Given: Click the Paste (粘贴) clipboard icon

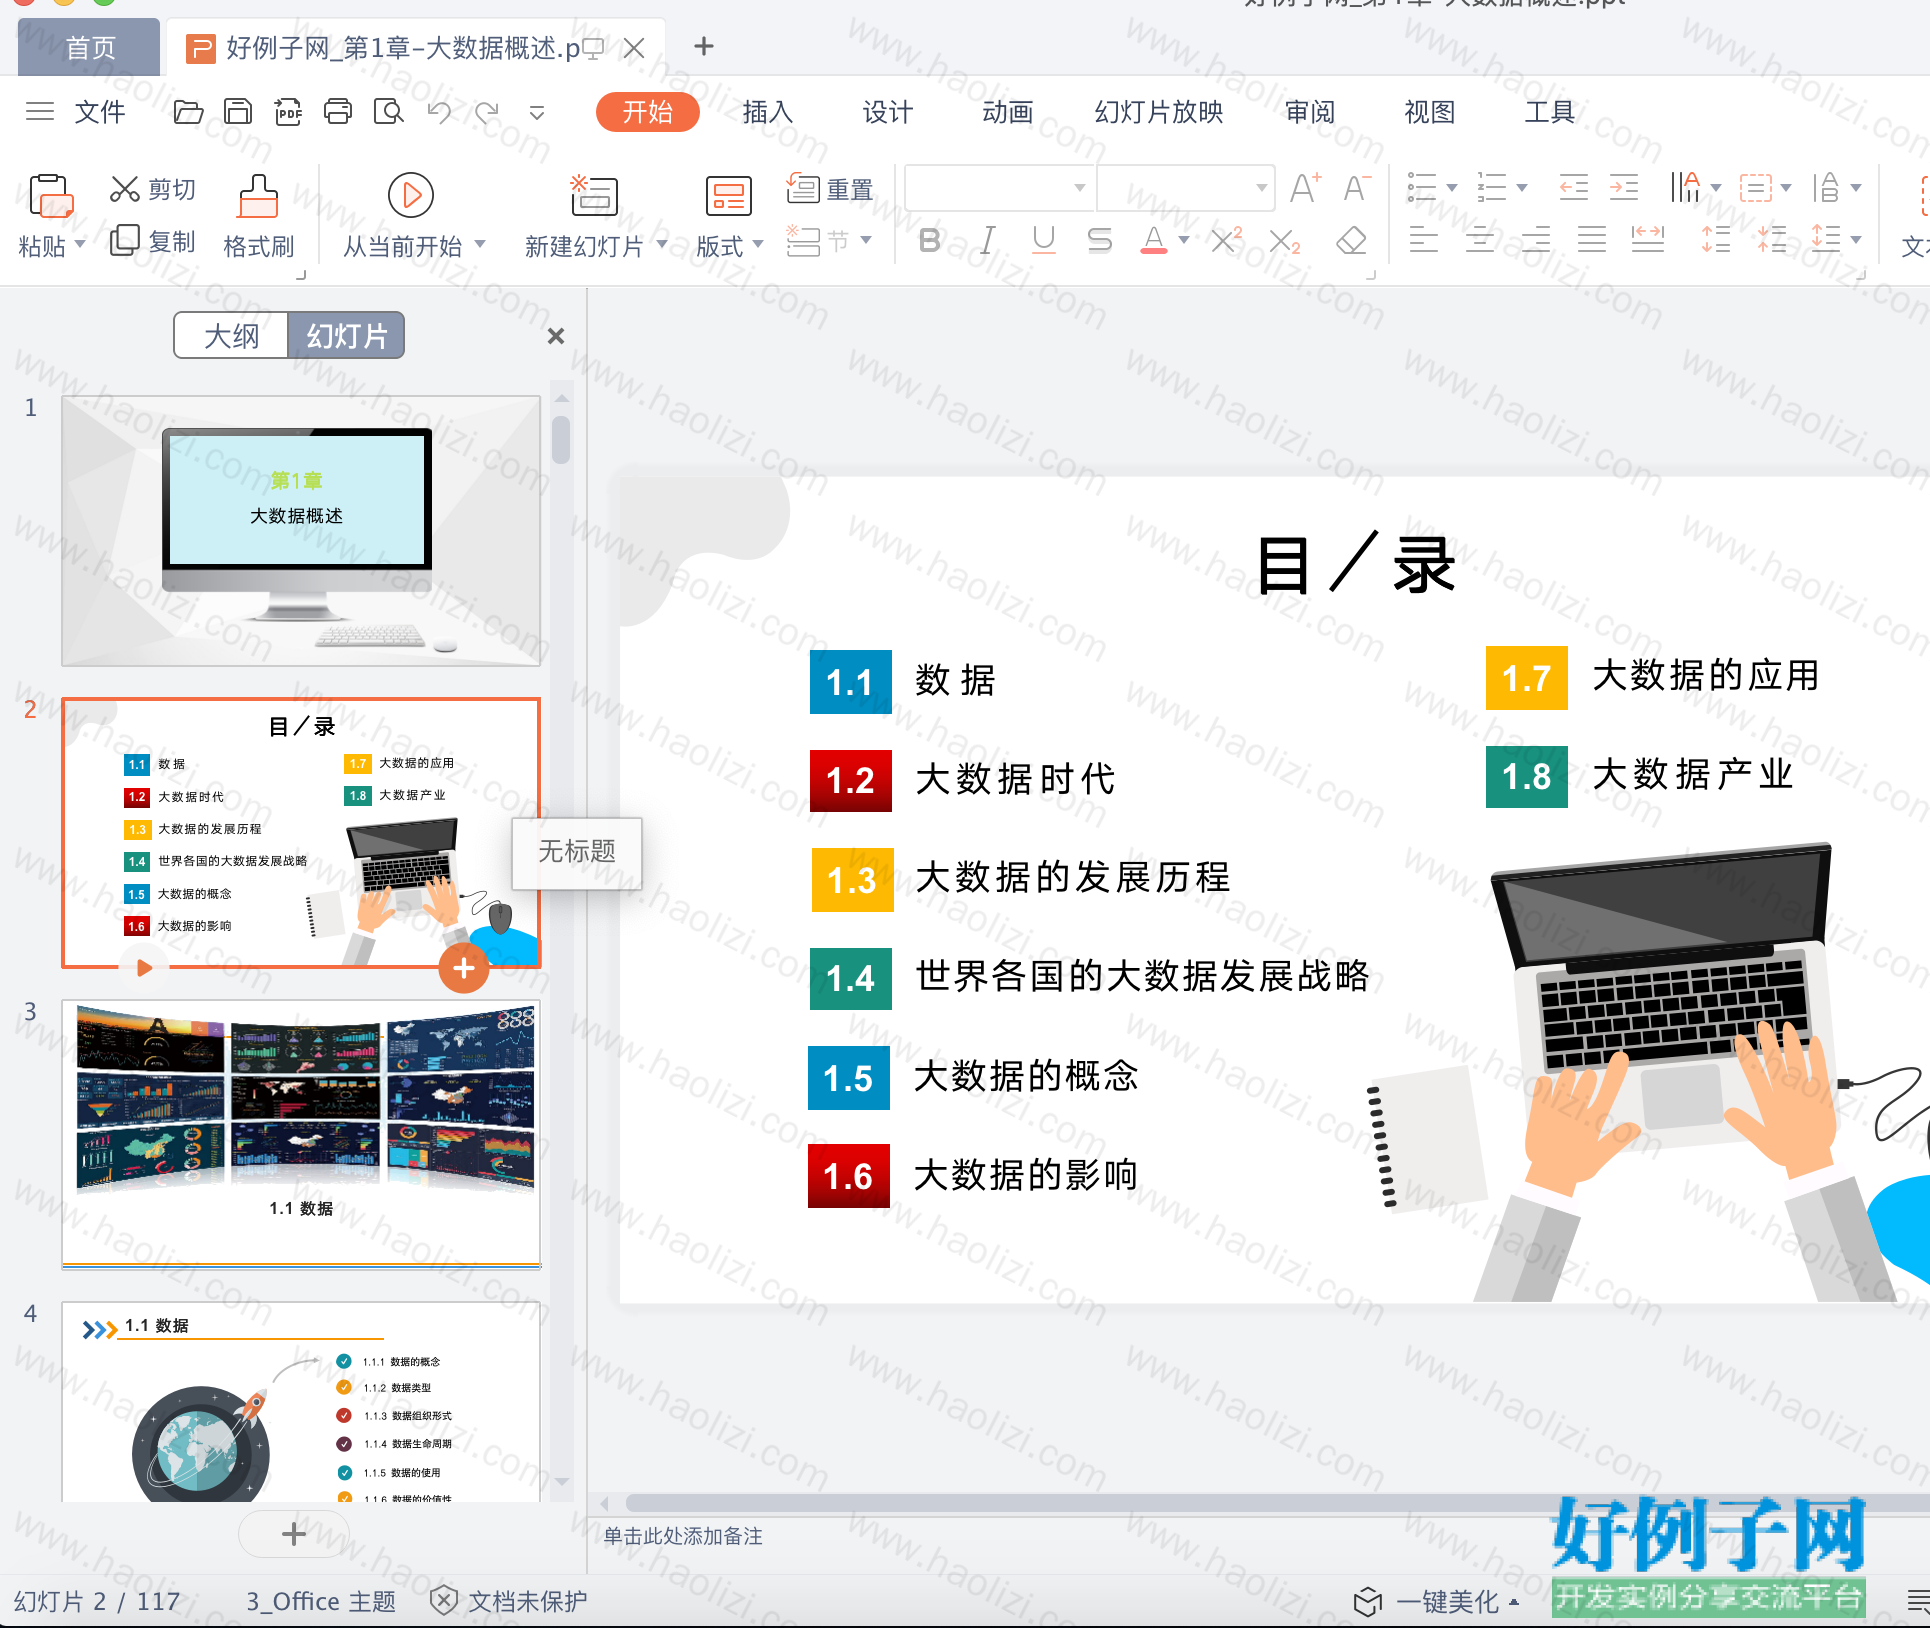Looking at the screenshot, I should (50, 196).
